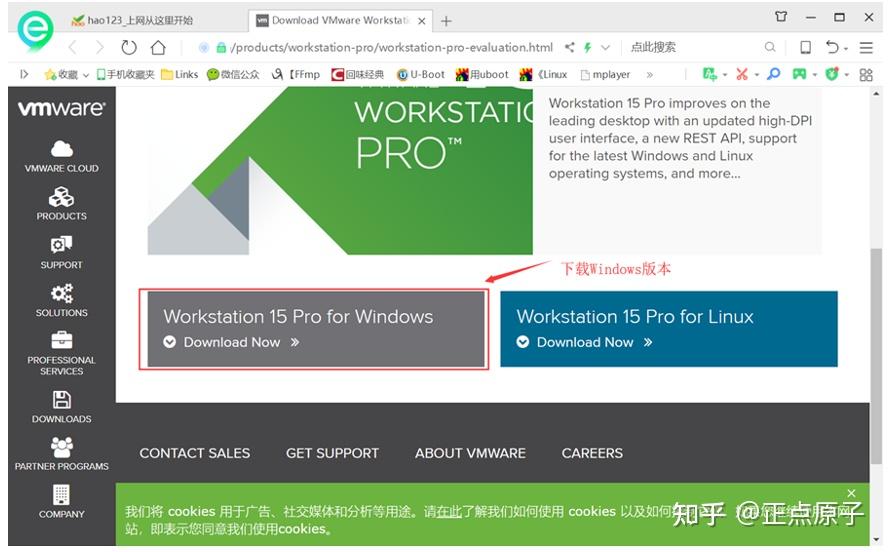Open Partner Programs in the sidebar
Image resolution: width=889 pixels, height=552 pixels.
coord(61,454)
